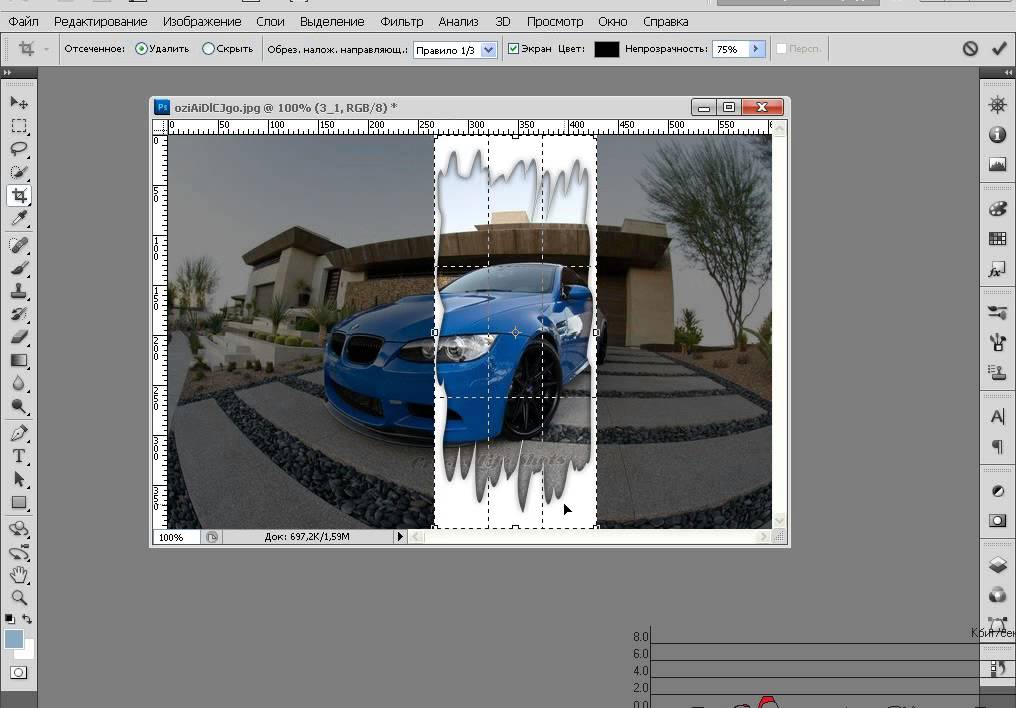
Task: Open the Просмотр menu
Action: [555, 21]
